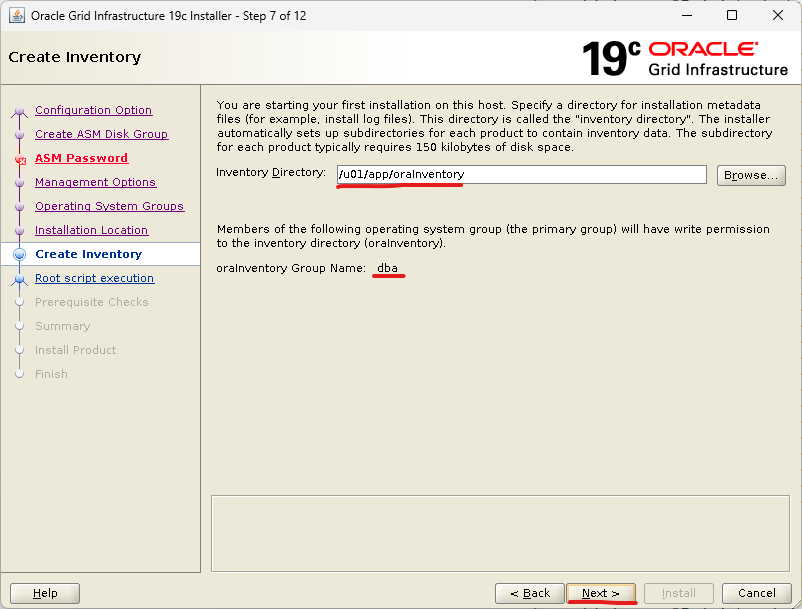802x609 pixels.
Task: Click the Oracle 19c Grid Infrastructure logo
Action: click(x=685, y=58)
